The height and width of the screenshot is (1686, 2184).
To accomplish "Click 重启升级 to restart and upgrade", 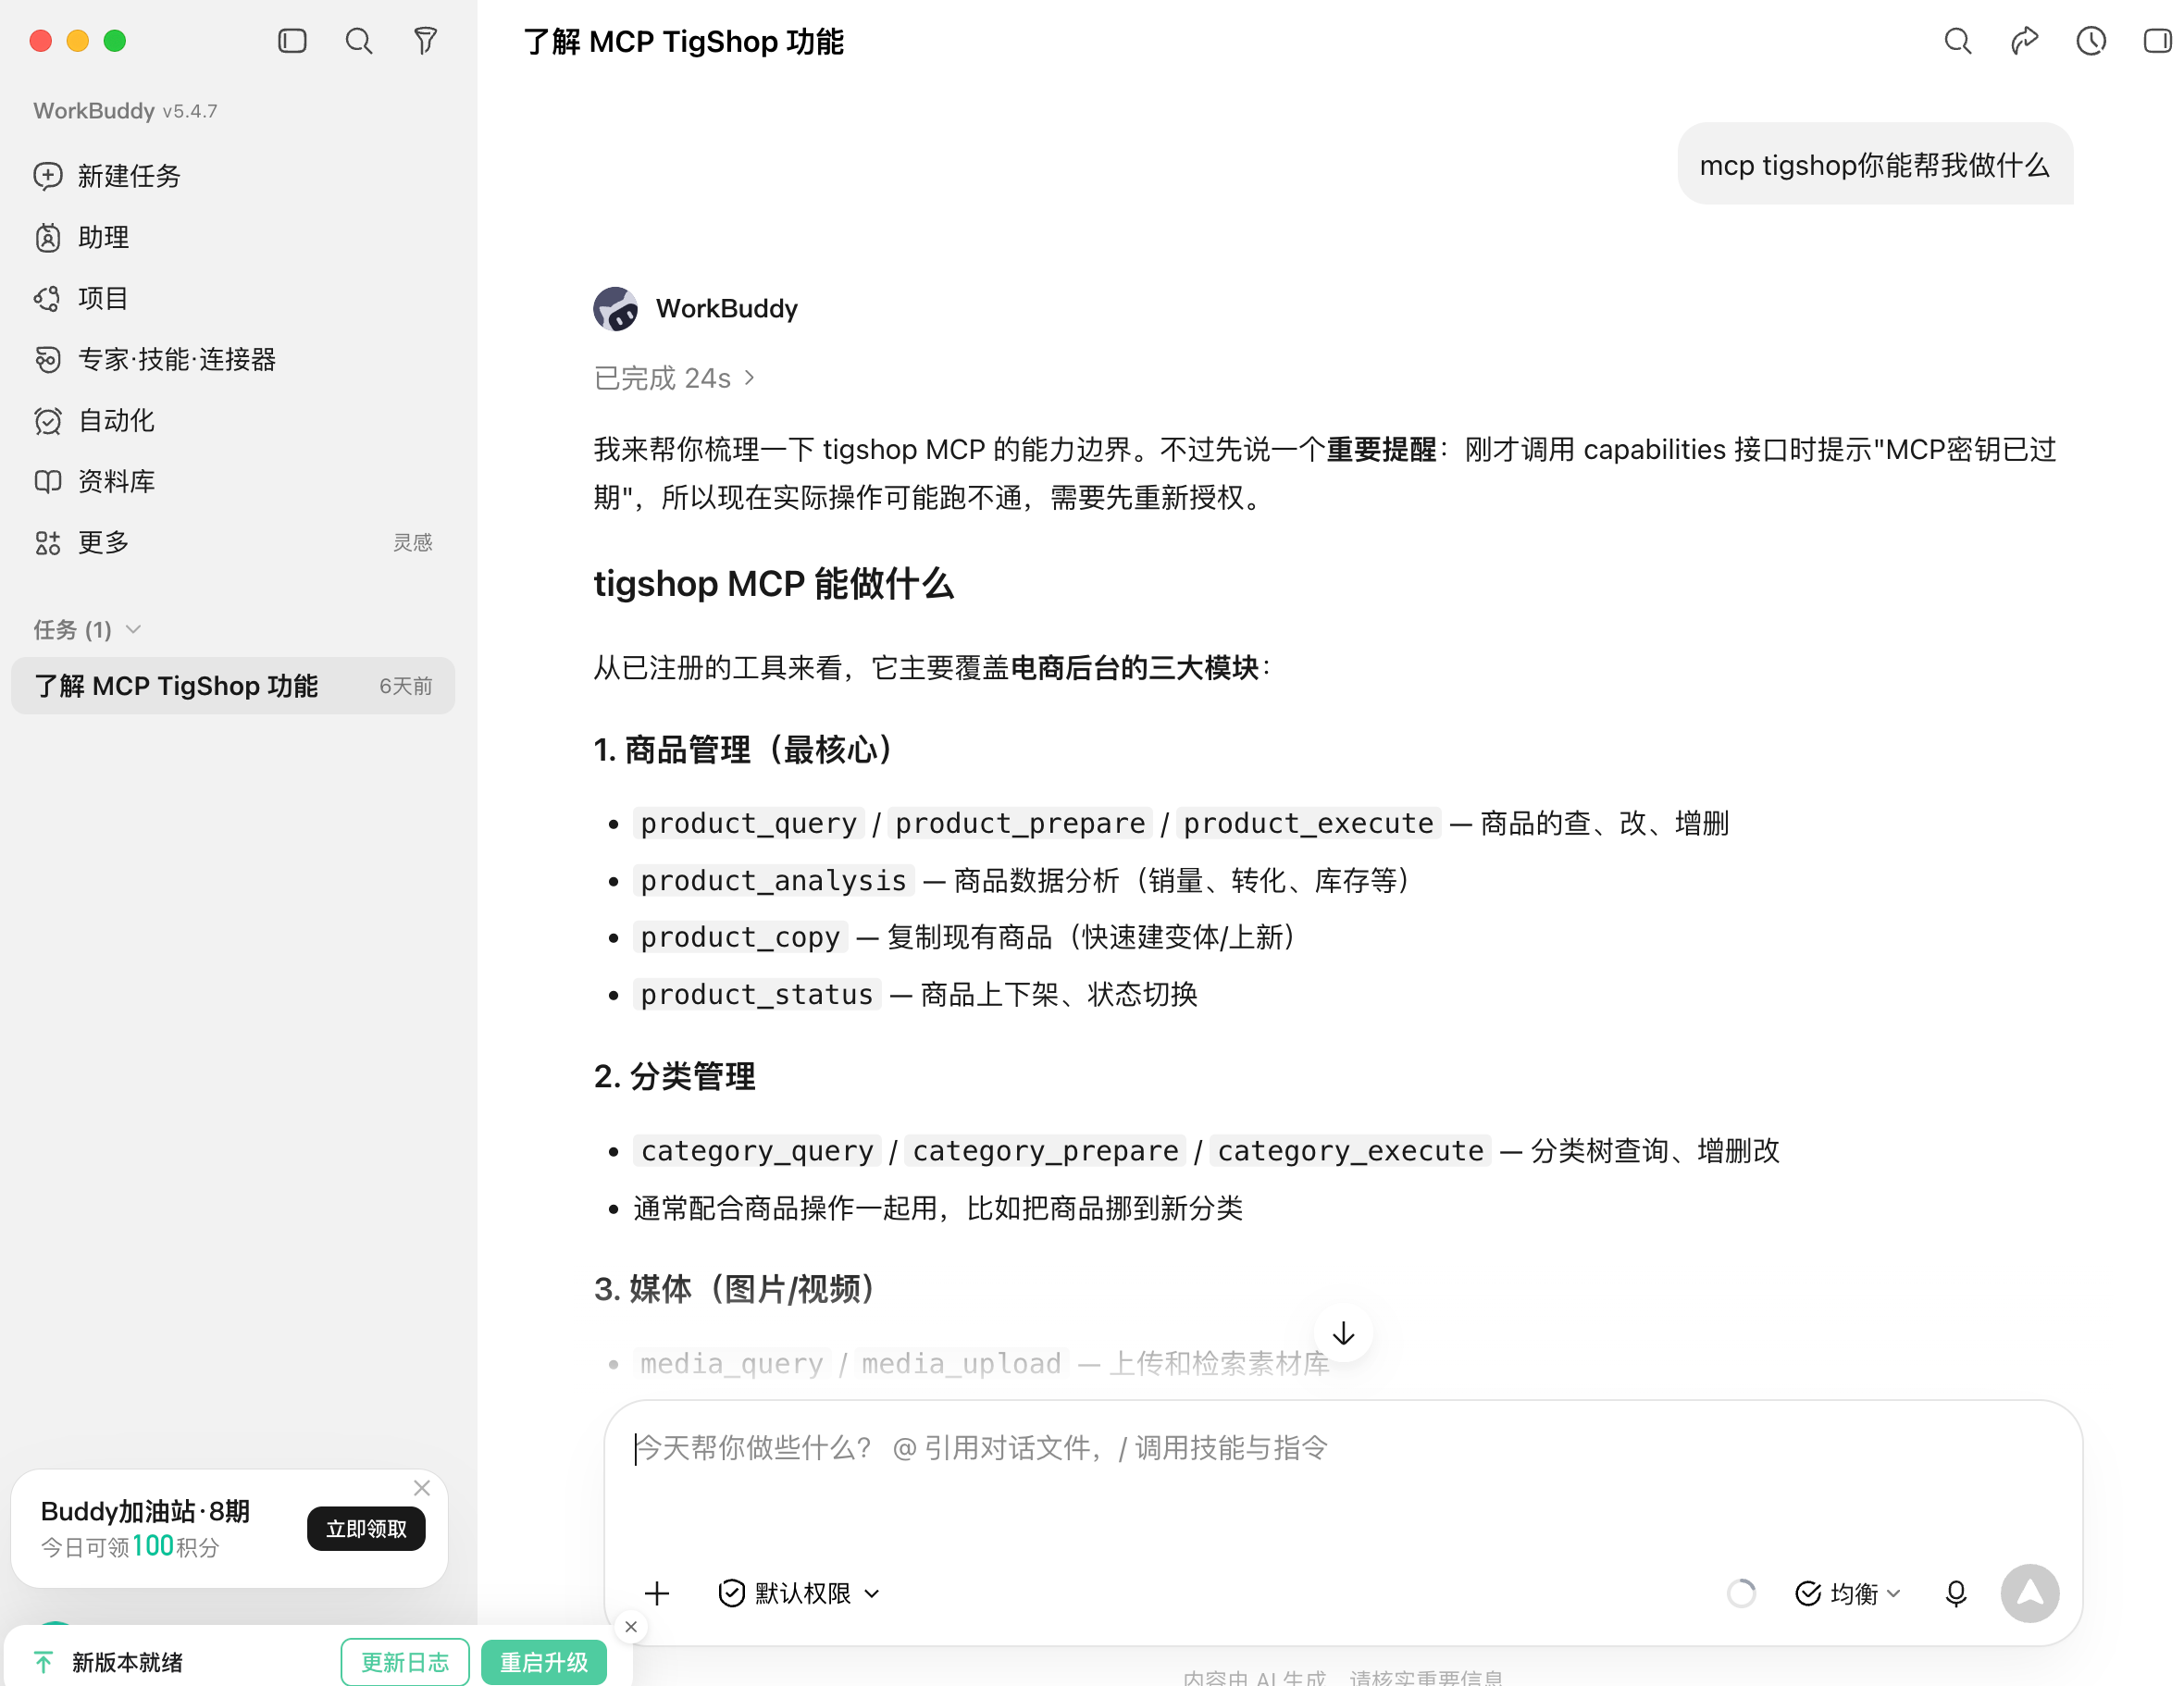I will coord(544,1662).
